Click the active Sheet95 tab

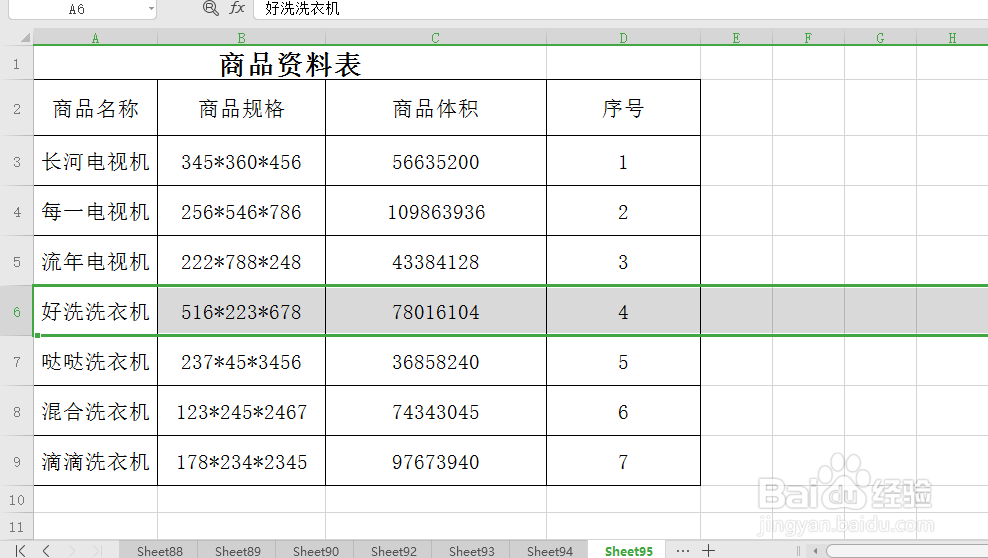click(x=628, y=550)
